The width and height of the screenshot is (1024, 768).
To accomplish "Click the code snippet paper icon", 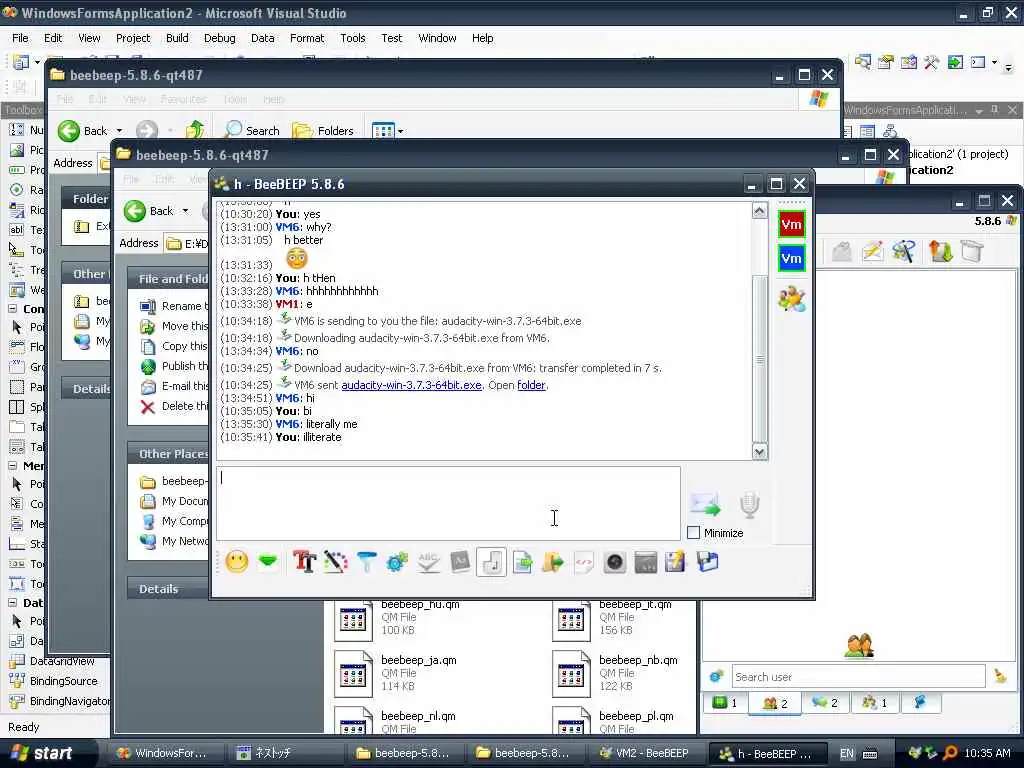I will 583,562.
